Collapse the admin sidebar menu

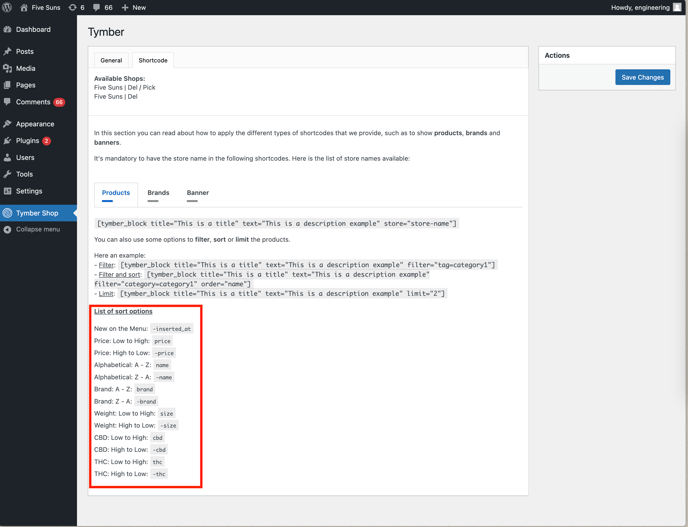[x=37, y=229]
